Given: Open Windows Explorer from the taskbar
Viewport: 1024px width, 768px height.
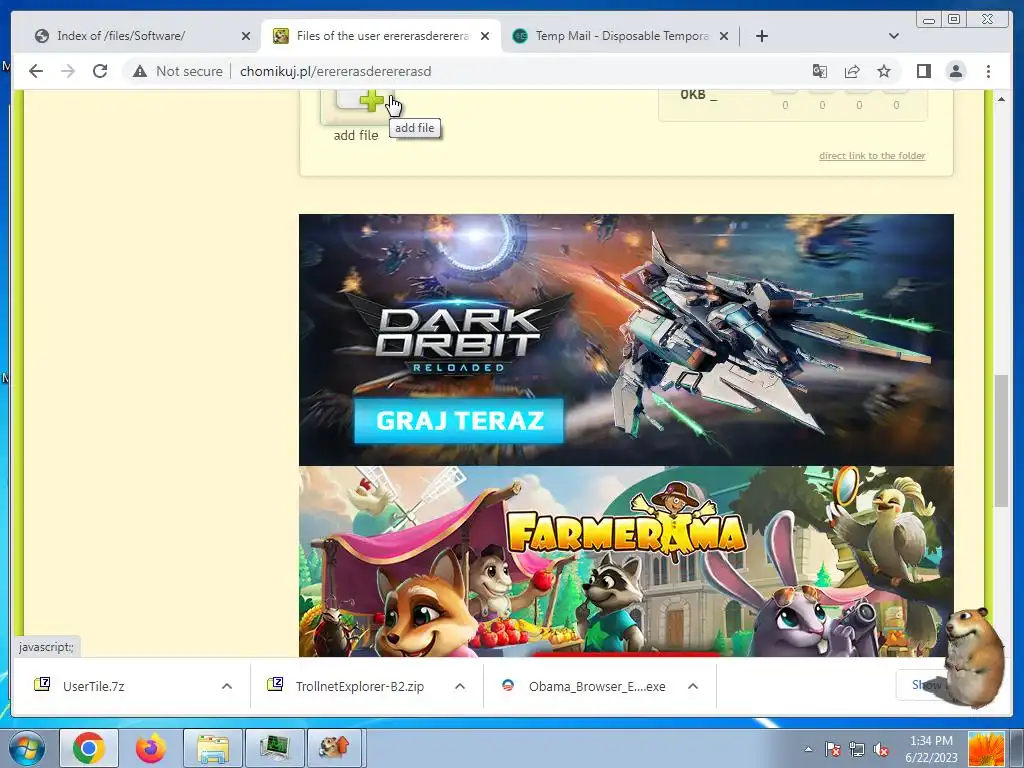Looking at the screenshot, I should tap(213, 748).
